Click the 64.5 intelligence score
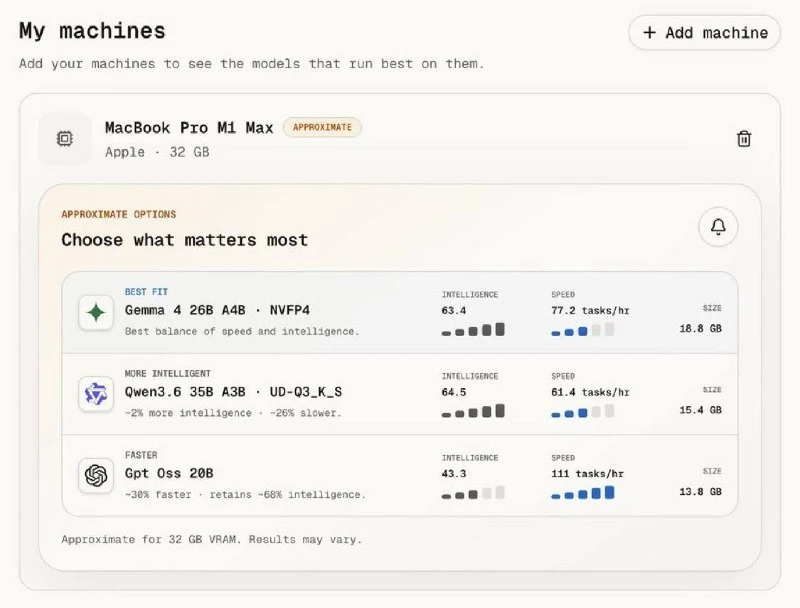 (x=454, y=392)
